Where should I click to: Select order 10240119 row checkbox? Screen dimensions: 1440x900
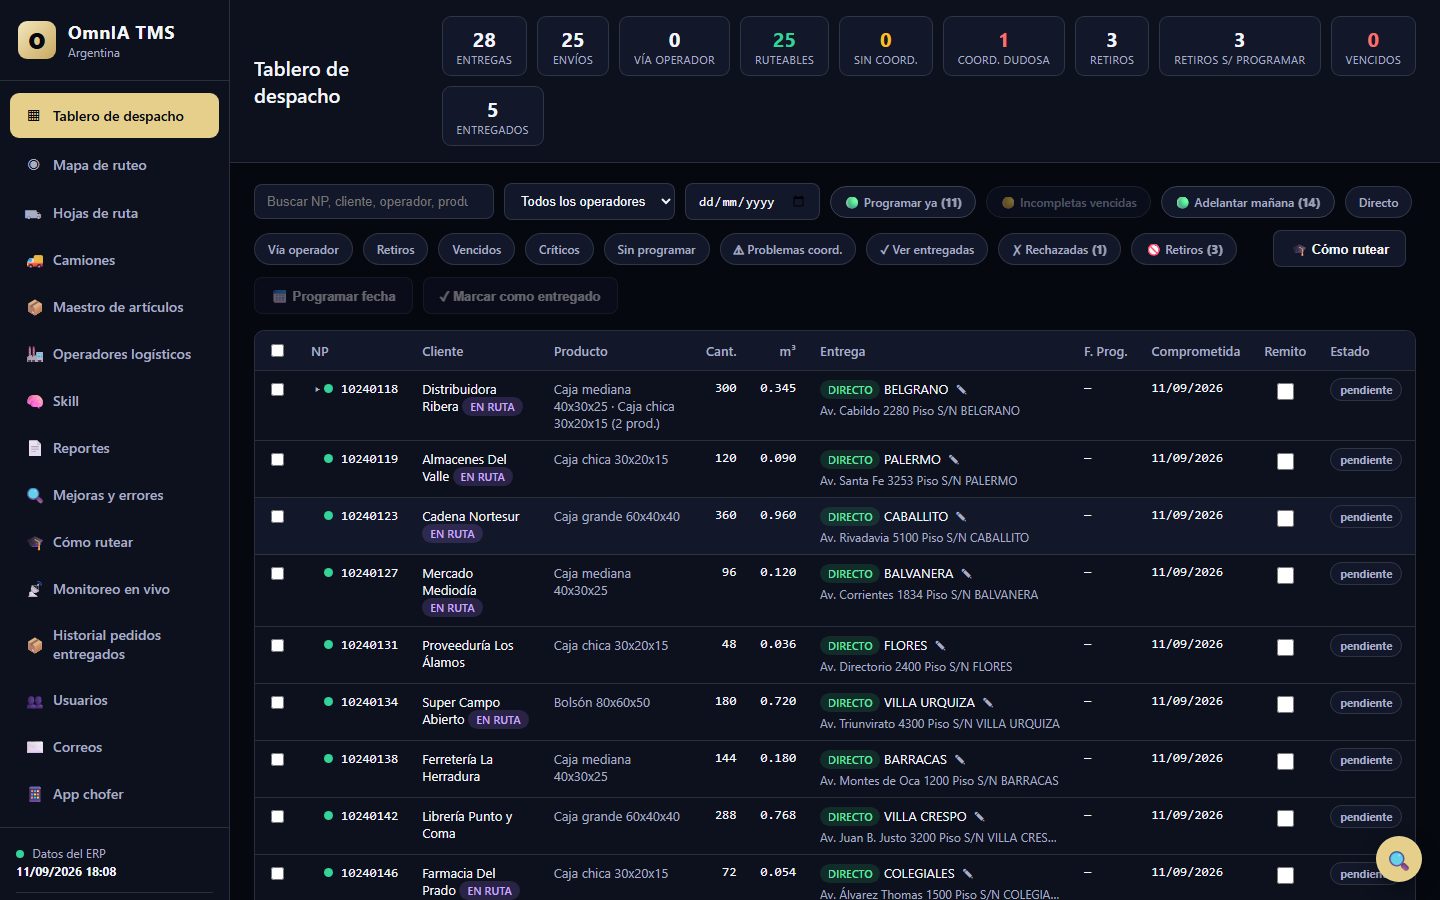point(278,460)
